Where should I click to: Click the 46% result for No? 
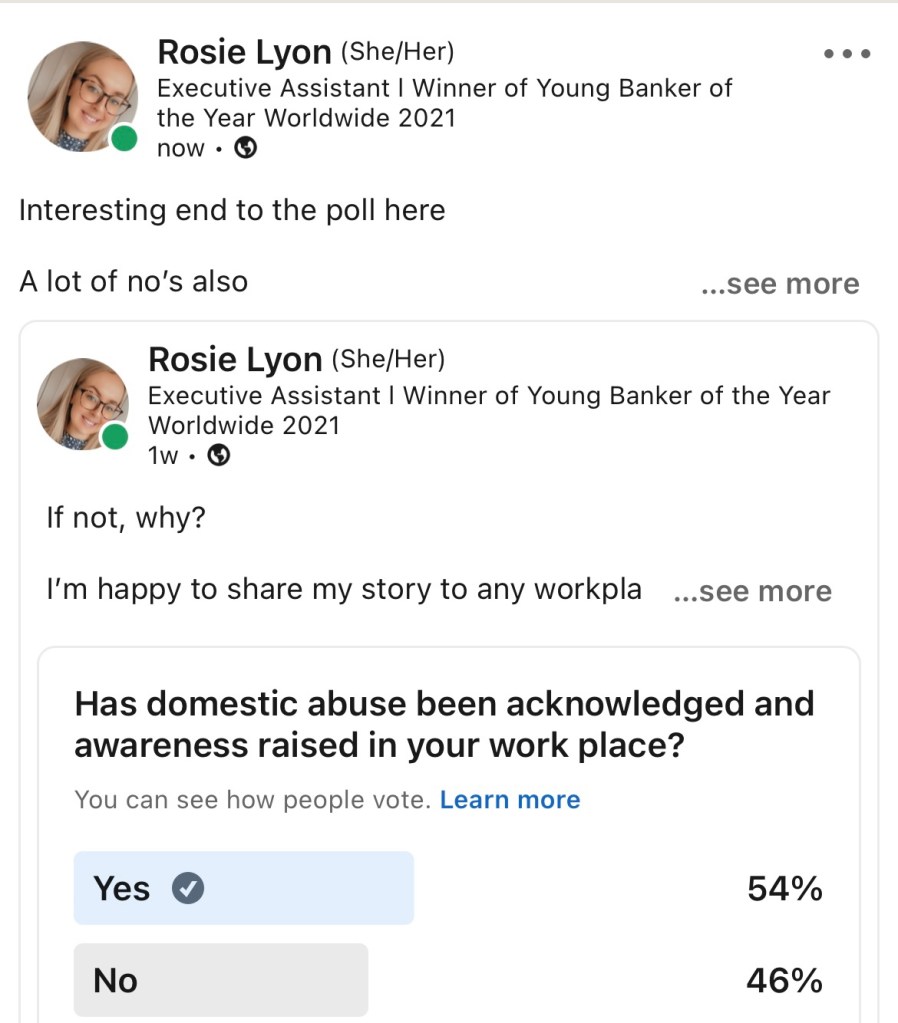(784, 980)
